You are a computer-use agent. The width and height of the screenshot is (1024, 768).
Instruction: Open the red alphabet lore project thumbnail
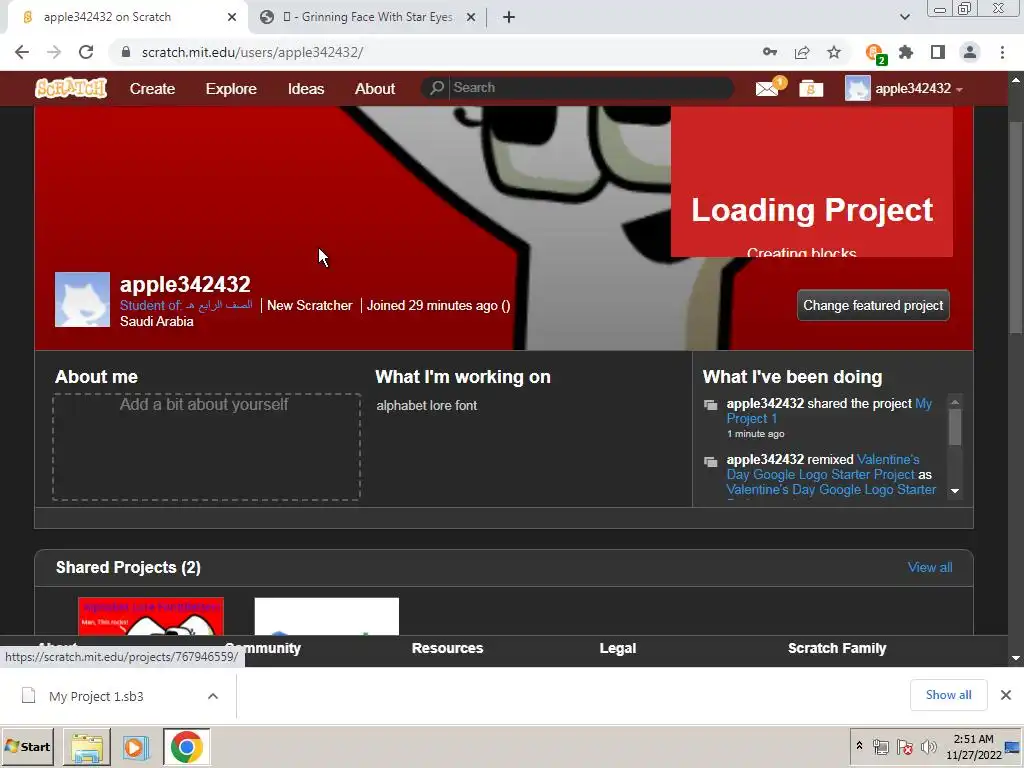click(151, 616)
